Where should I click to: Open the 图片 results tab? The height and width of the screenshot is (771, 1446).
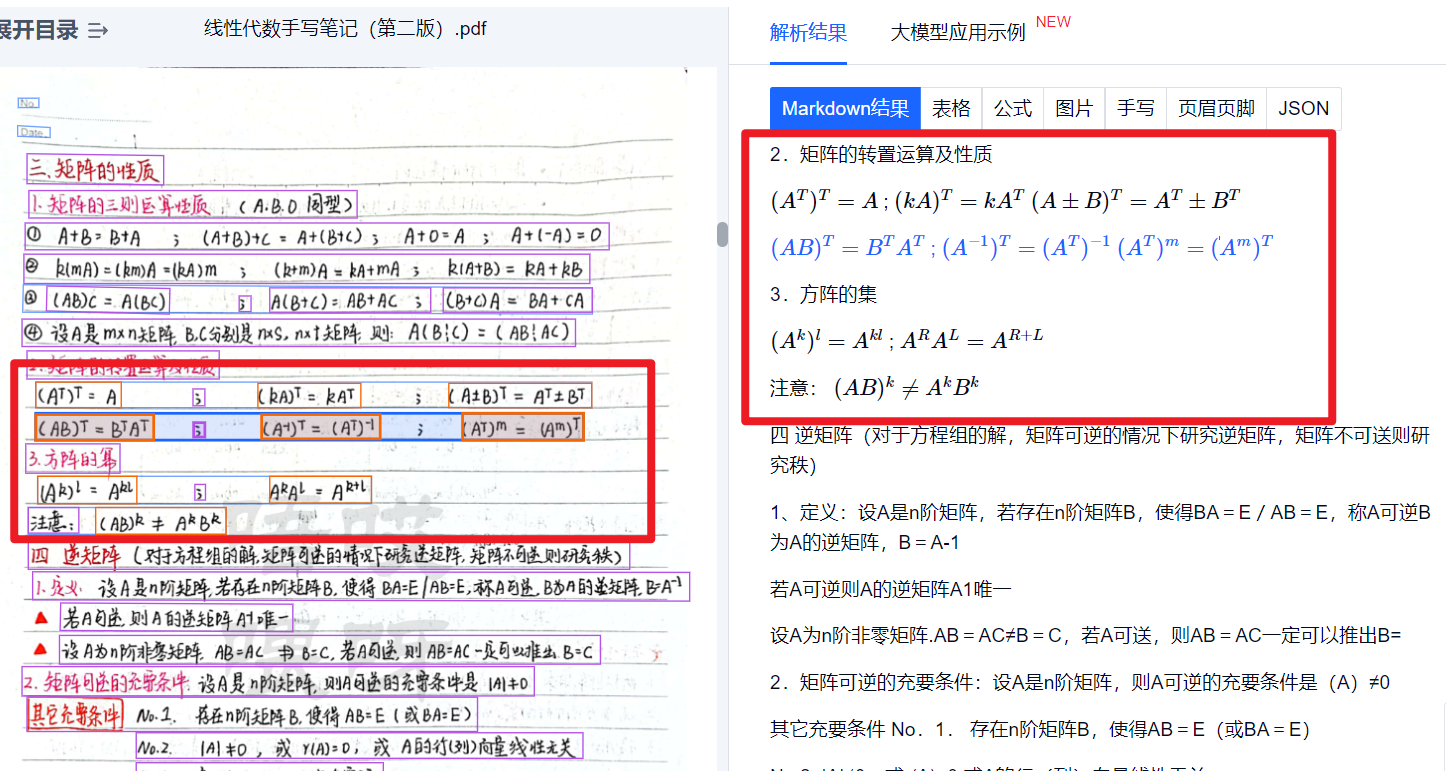point(1074,108)
